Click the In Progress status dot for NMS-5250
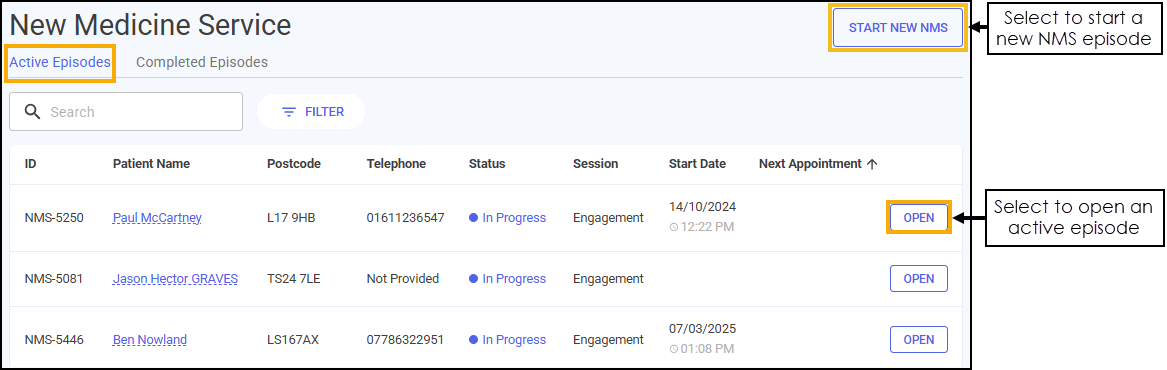Viewport: 1167px width, 370px height. (473, 218)
